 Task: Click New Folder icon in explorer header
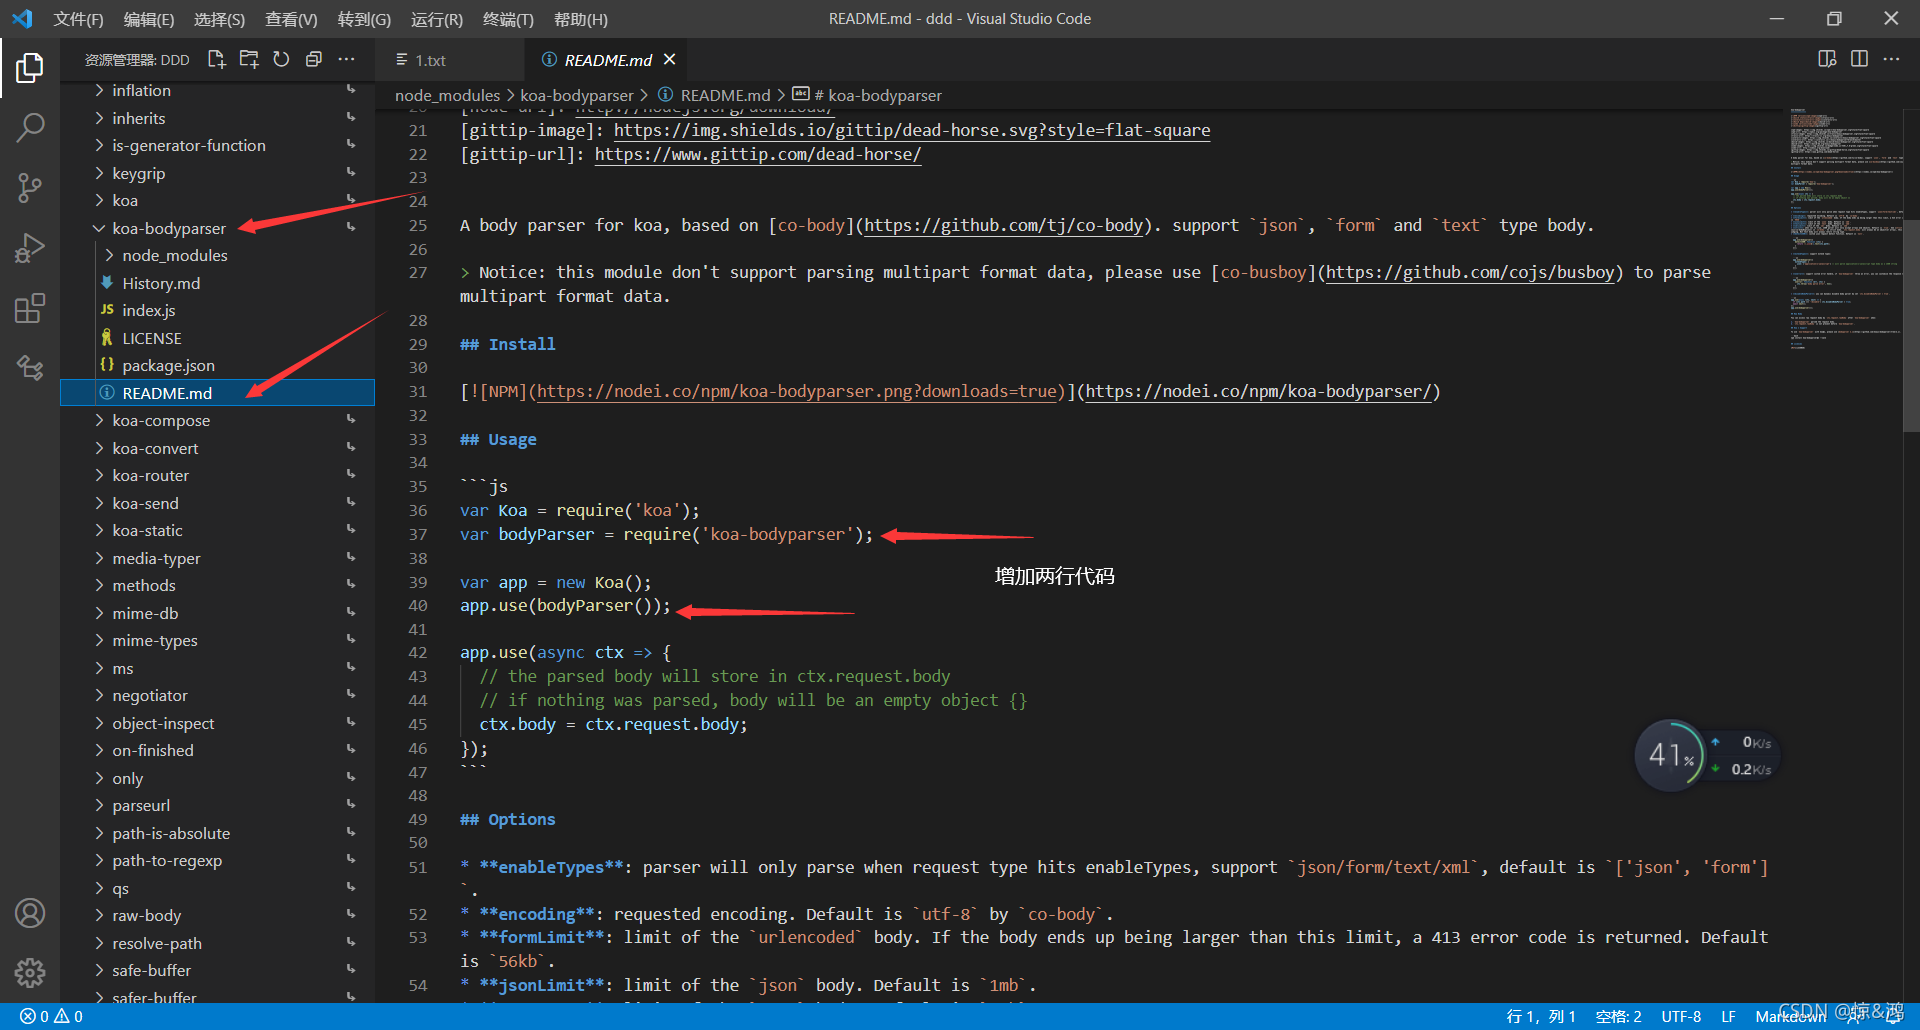coord(249,60)
